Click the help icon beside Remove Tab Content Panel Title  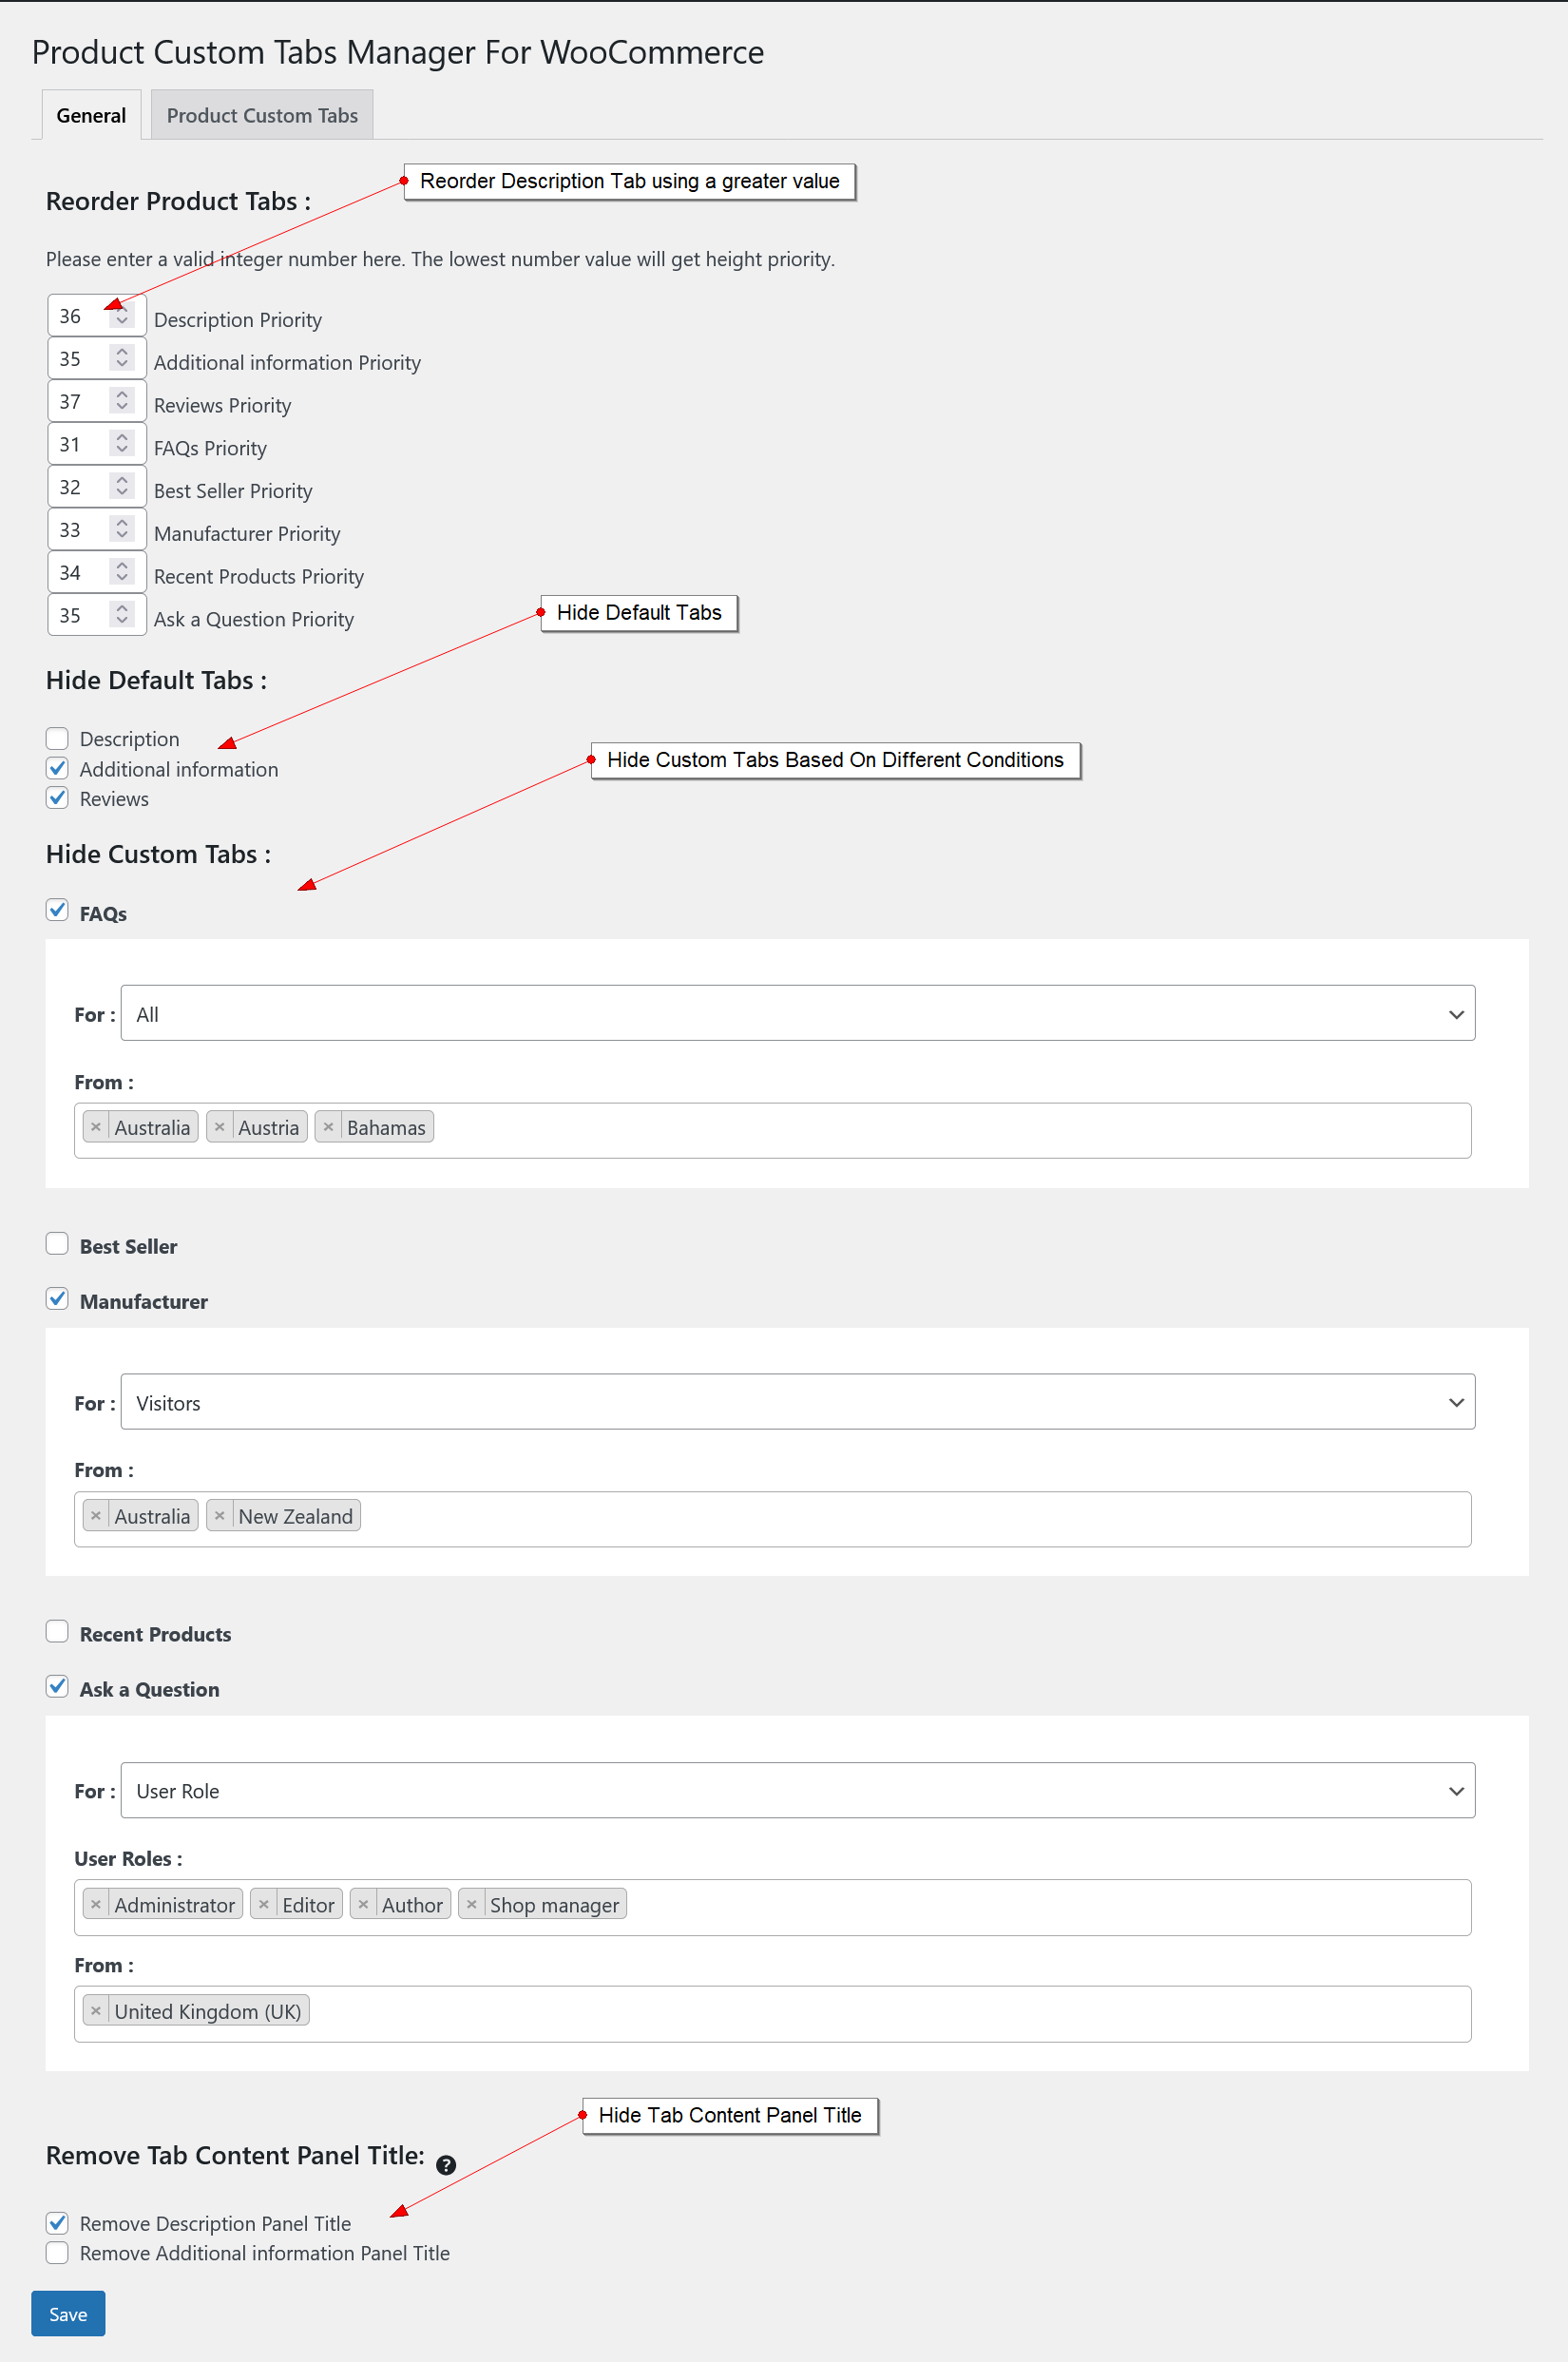pos(446,2164)
